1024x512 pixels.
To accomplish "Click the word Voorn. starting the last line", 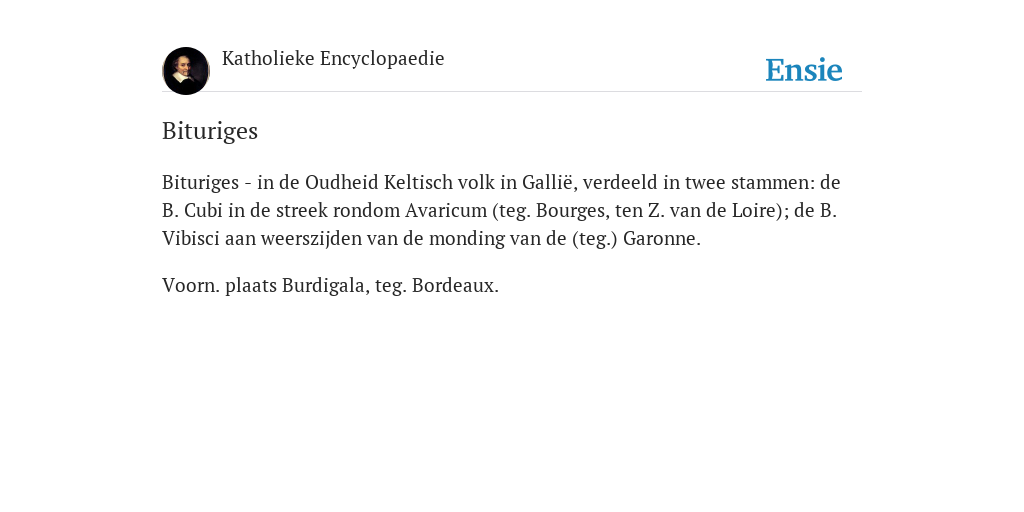I will pyautogui.click(x=191, y=286).
